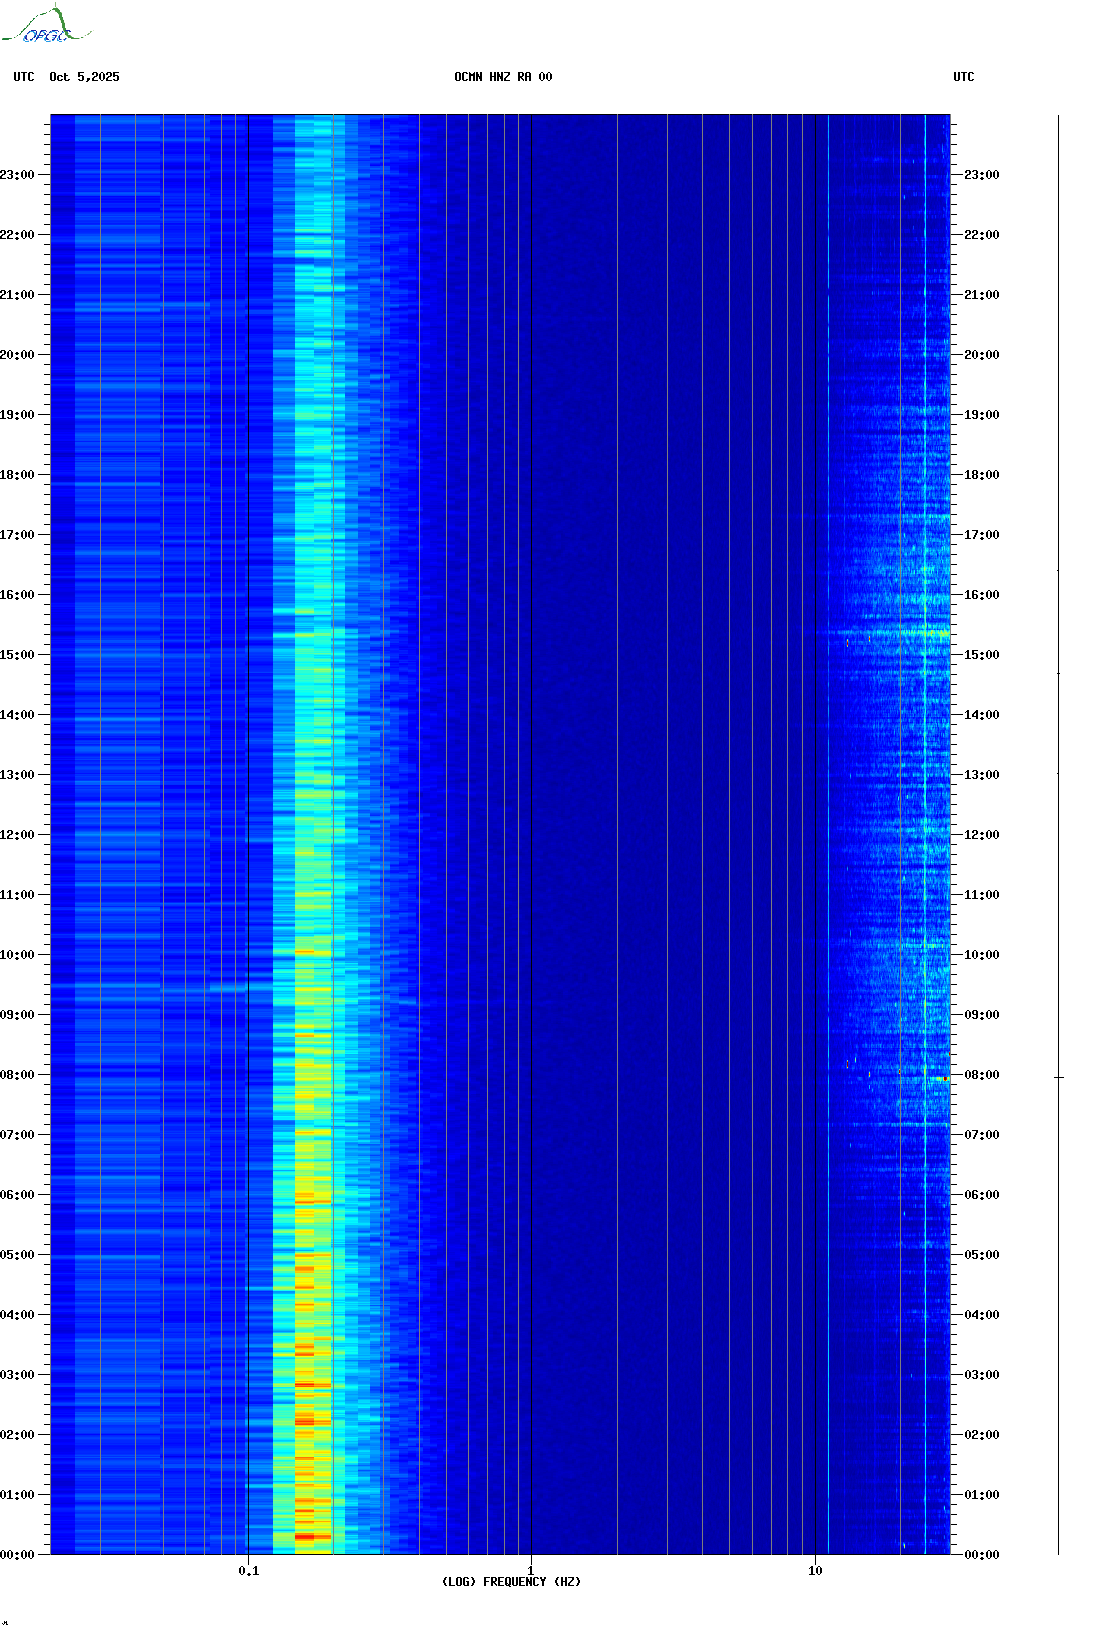Viewport: 1102px width, 1634px height.
Task: Click the 04:00 label on right time axis
Action: click(x=981, y=1315)
